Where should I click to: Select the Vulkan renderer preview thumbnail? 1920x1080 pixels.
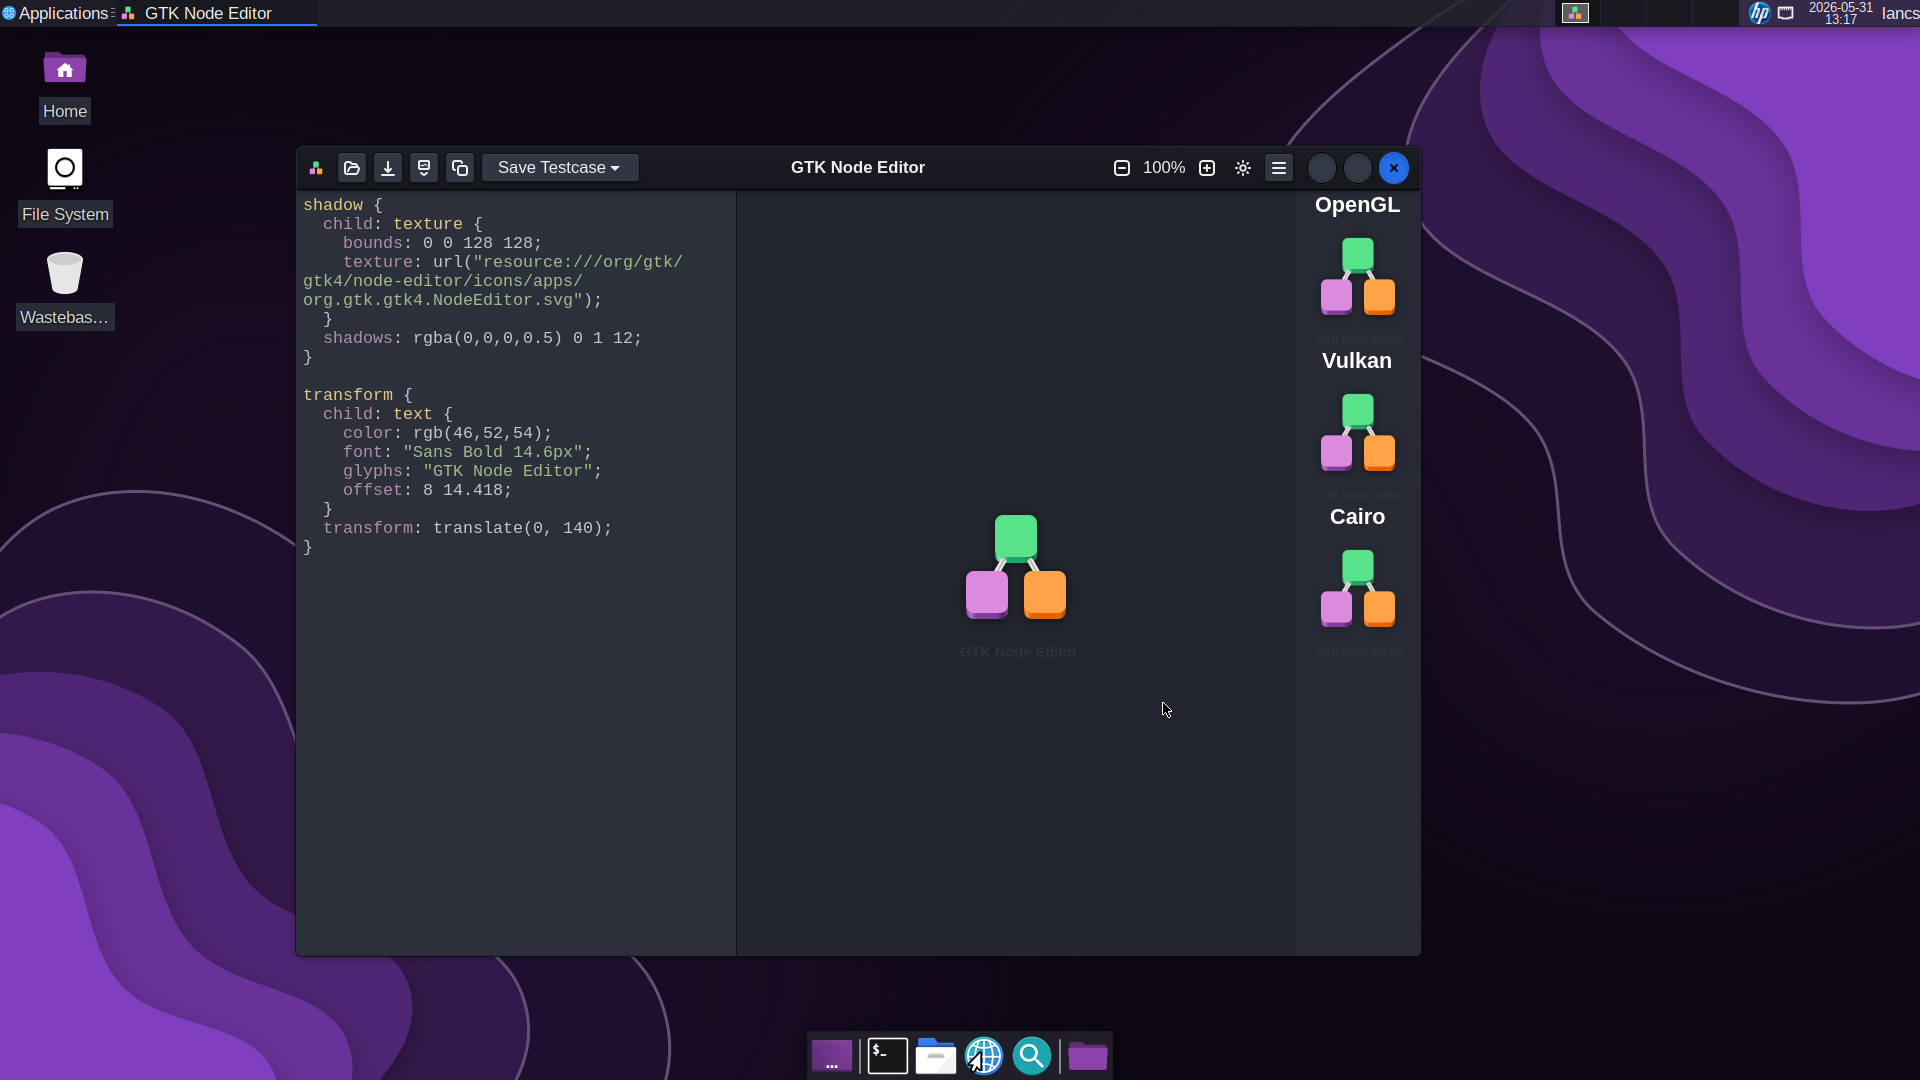pos(1358,440)
